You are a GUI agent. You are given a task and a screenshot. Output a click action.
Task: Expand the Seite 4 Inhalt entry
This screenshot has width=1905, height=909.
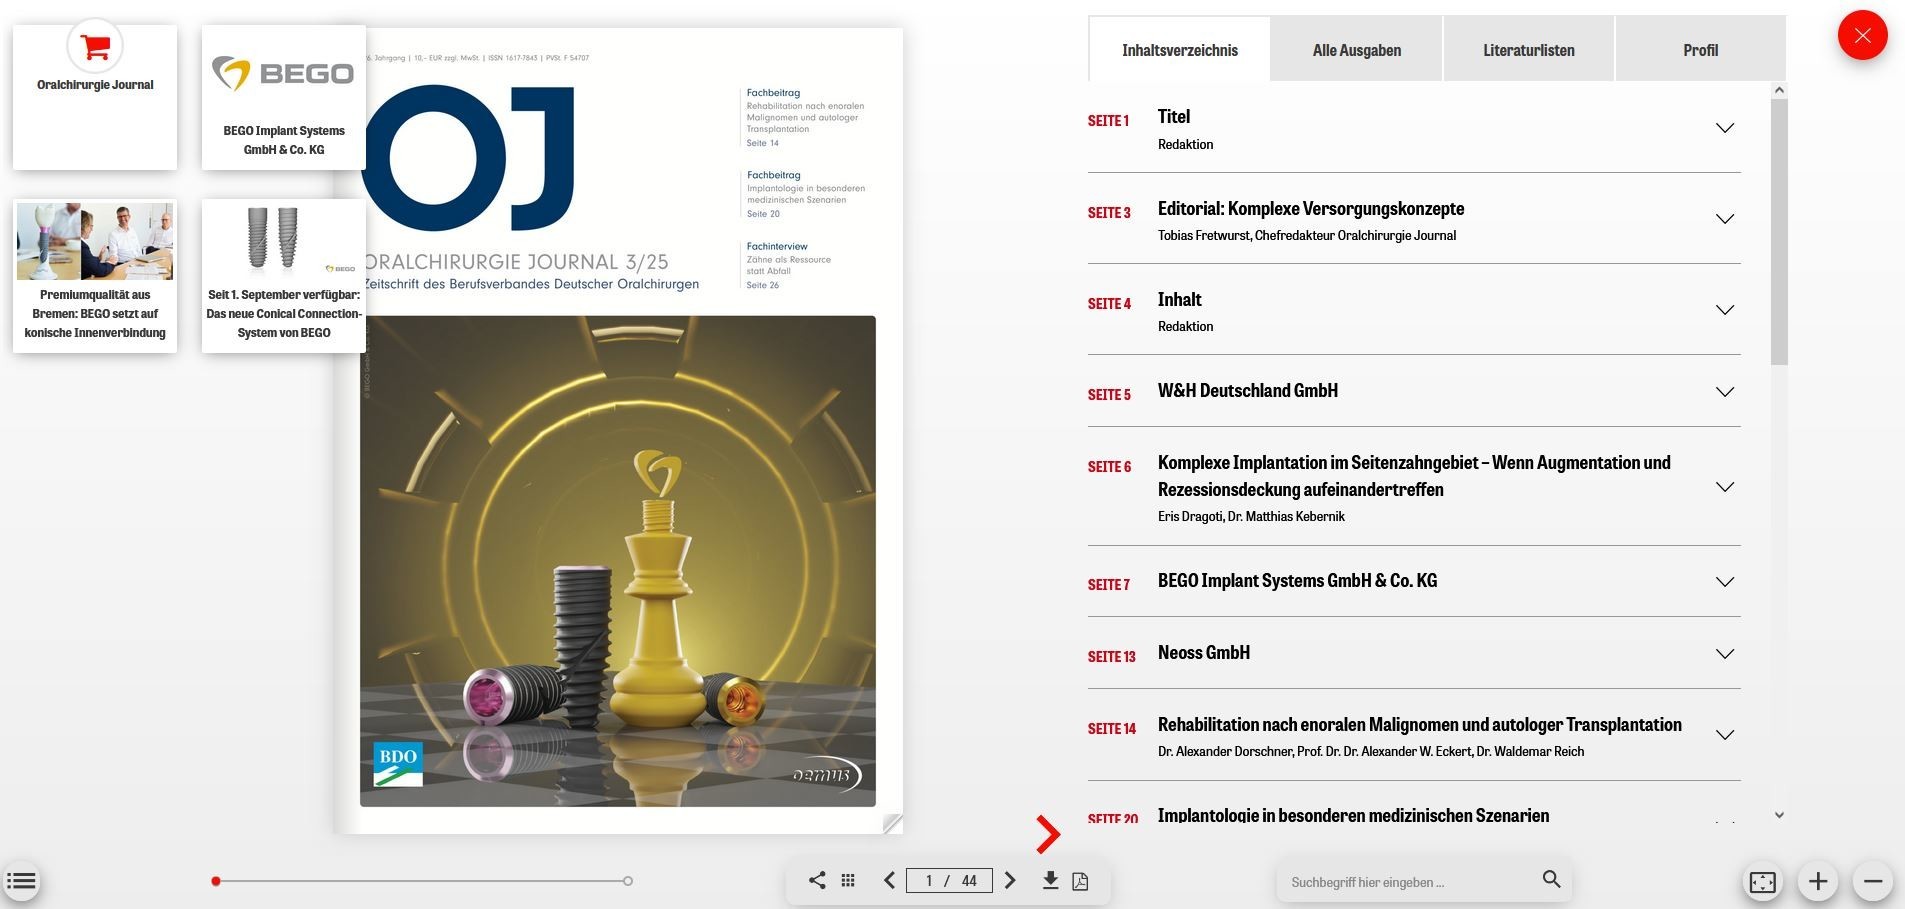1725,310
